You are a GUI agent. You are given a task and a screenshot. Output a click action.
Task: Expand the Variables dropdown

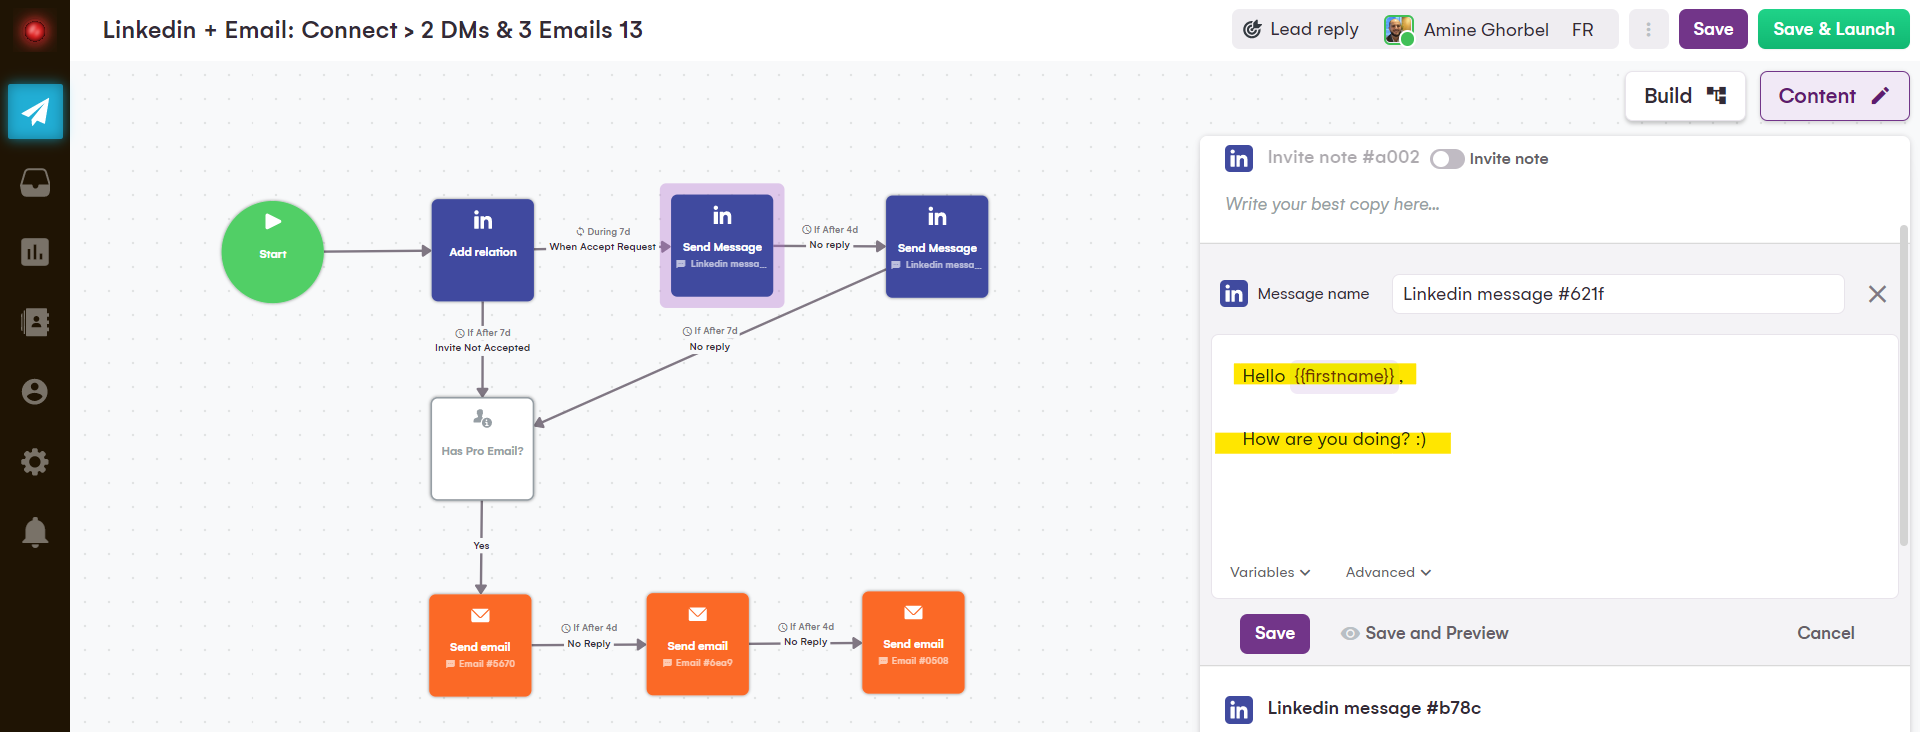coord(1270,572)
